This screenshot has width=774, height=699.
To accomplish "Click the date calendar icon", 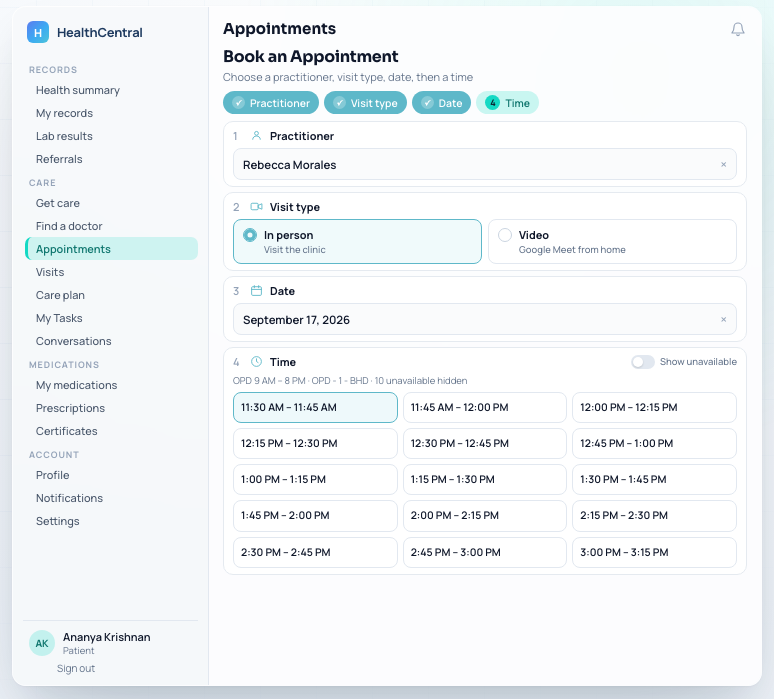I will 256,291.
